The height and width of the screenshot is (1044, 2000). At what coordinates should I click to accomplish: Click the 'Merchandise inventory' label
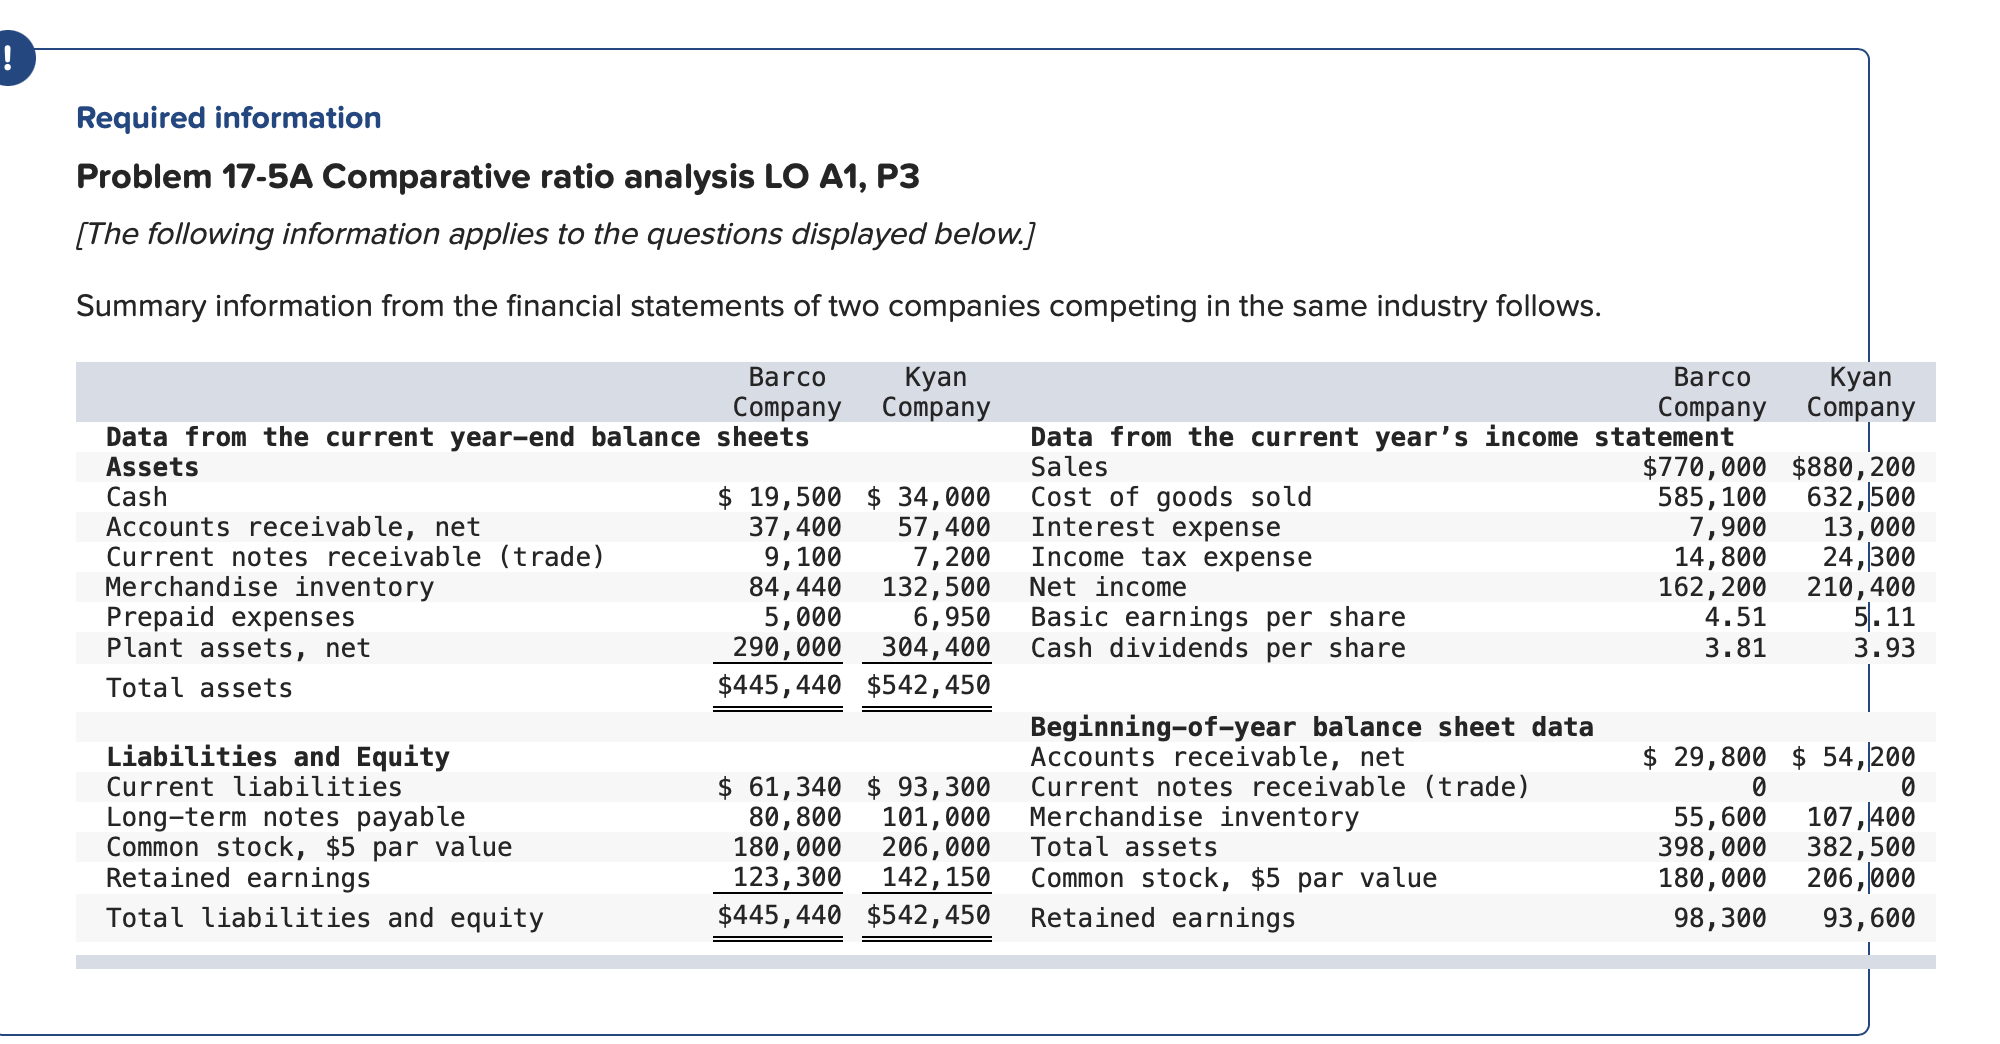268,588
